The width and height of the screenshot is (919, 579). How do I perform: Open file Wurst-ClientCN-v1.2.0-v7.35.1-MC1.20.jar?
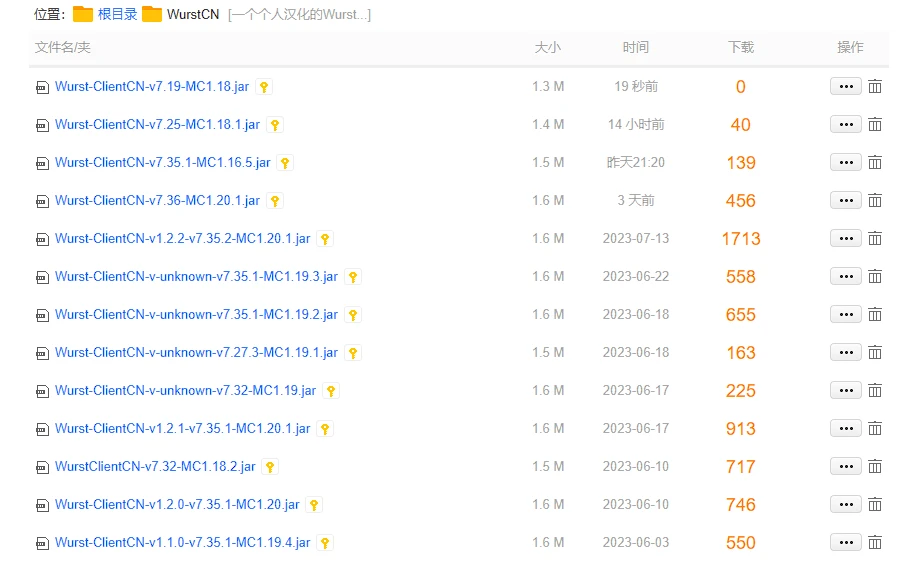coord(177,505)
